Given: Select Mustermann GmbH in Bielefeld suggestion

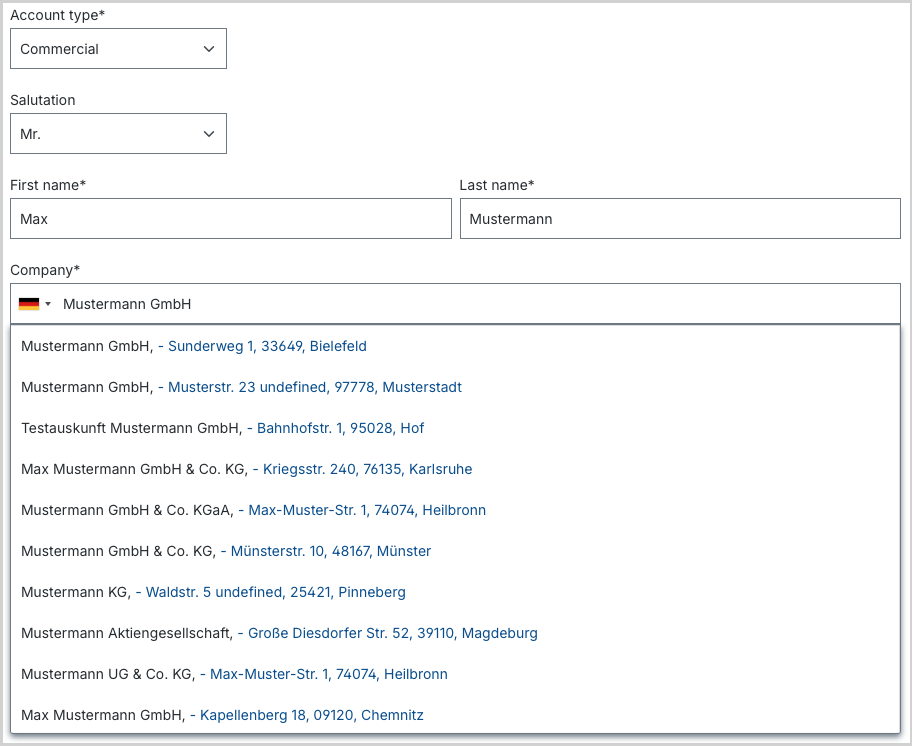Looking at the screenshot, I should [x=455, y=346].
